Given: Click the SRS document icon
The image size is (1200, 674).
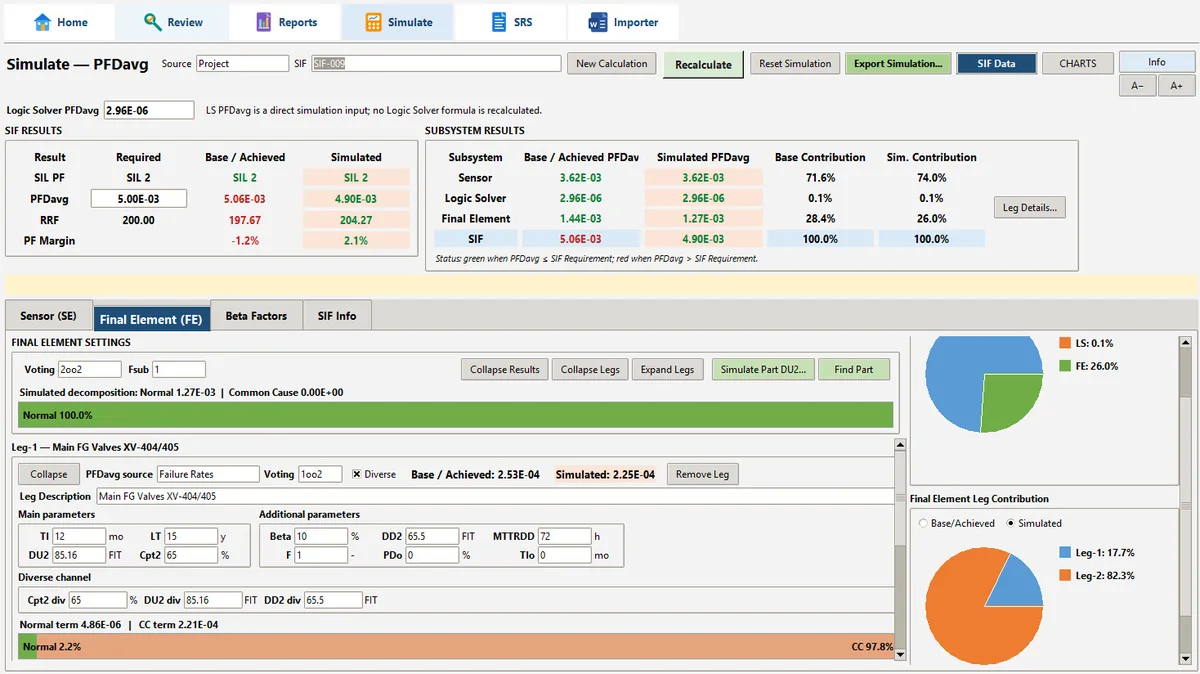Looking at the screenshot, I should coord(499,22).
